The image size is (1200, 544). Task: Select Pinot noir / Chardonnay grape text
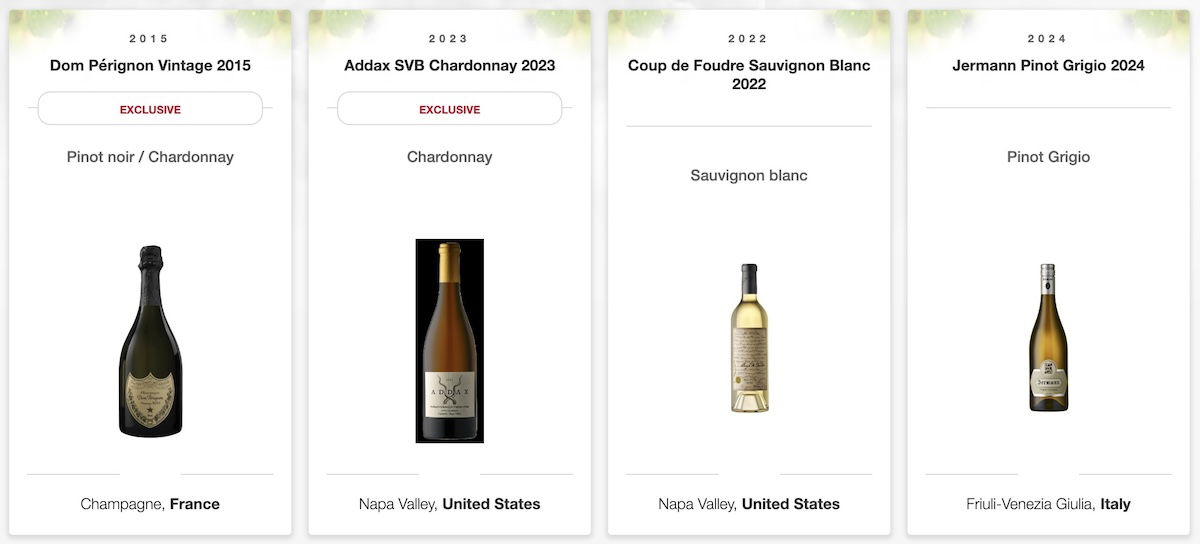pyautogui.click(x=150, y=157)
